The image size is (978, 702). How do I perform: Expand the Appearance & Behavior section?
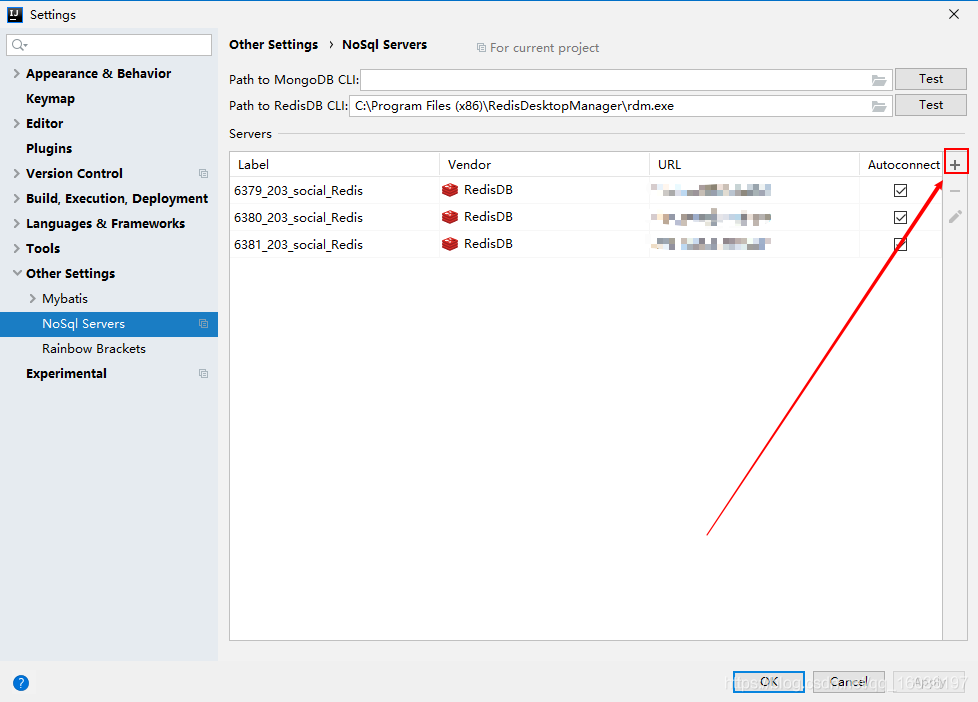17,74
